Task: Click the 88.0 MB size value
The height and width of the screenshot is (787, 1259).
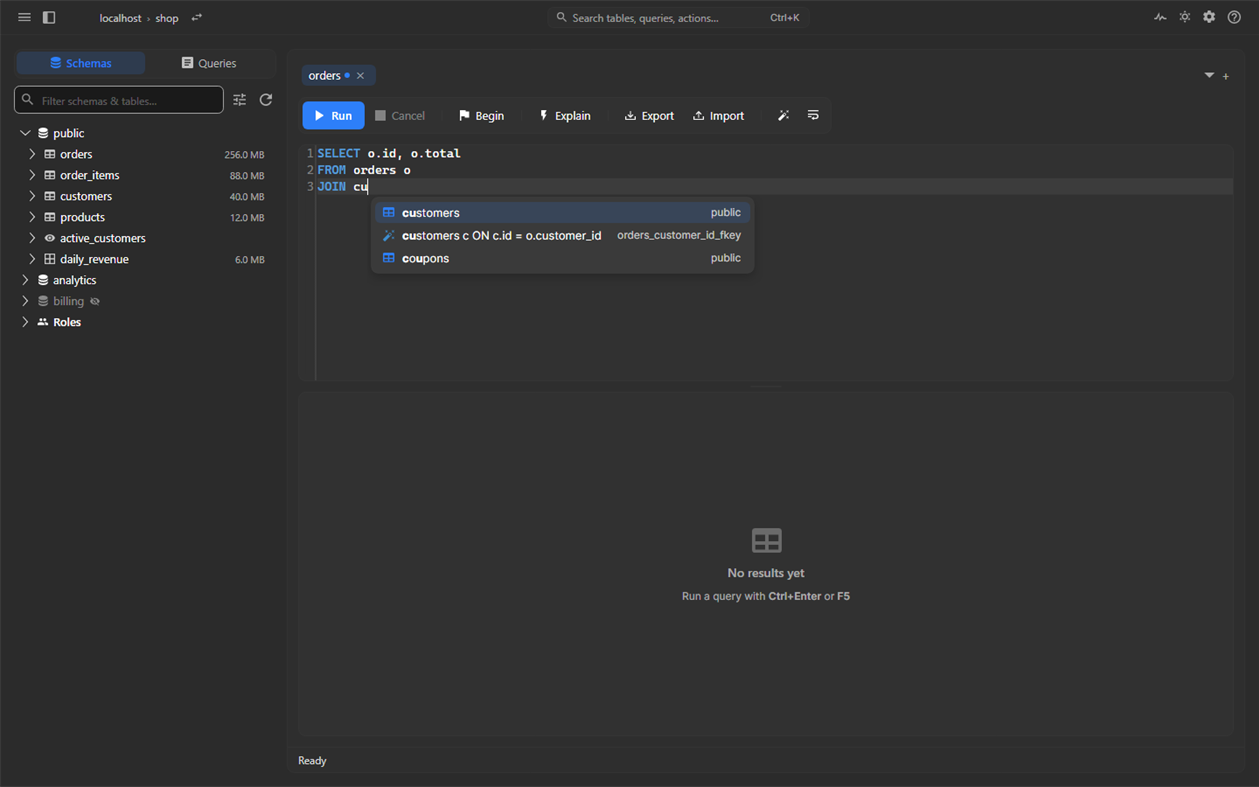Action: tap(247, 176)
